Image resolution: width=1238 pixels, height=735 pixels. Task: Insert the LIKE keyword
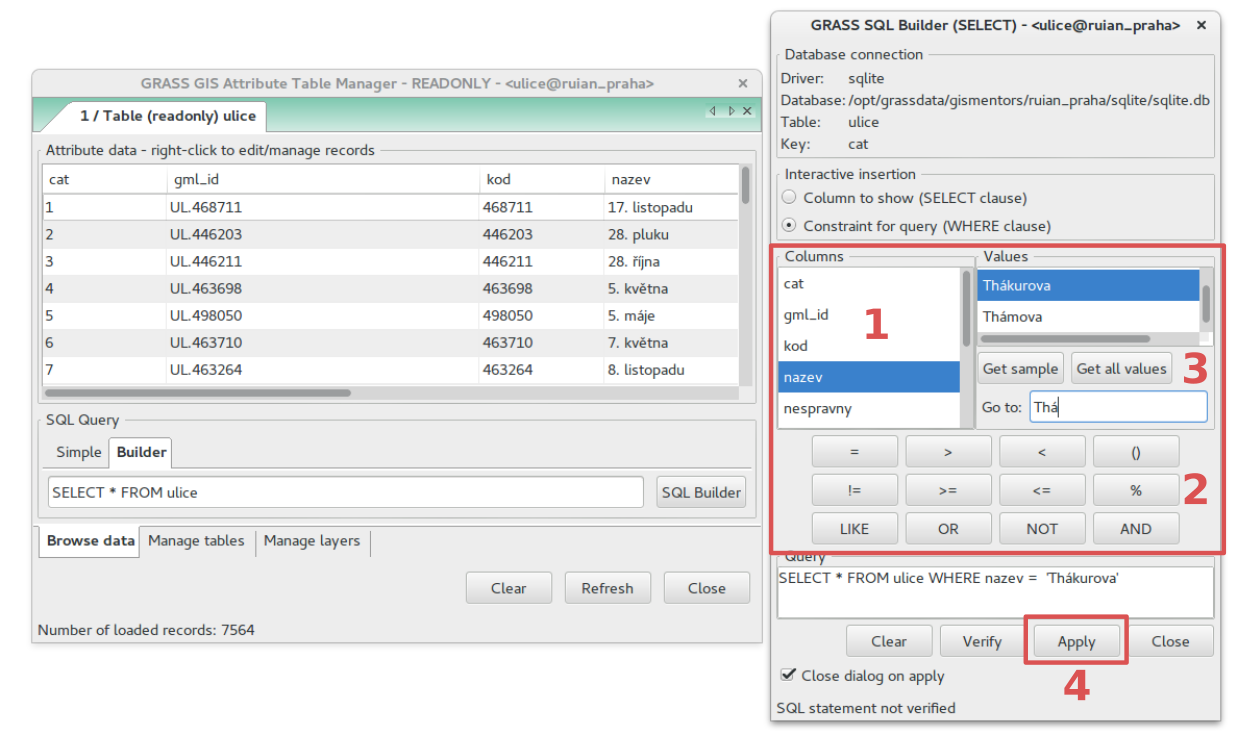click(854, 529)
